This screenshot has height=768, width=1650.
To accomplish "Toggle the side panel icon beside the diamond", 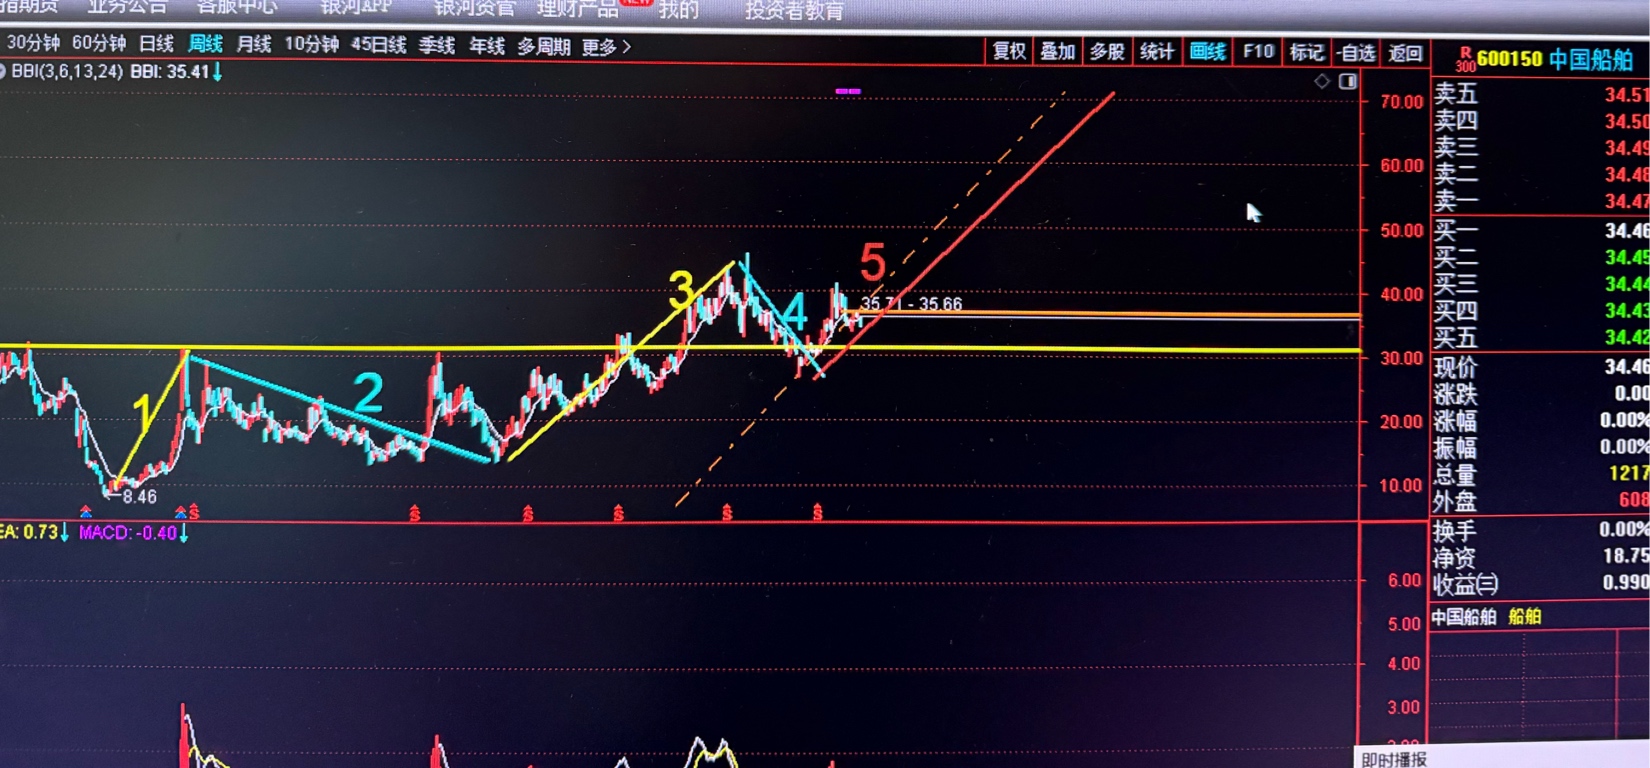I will (1348, 81).
